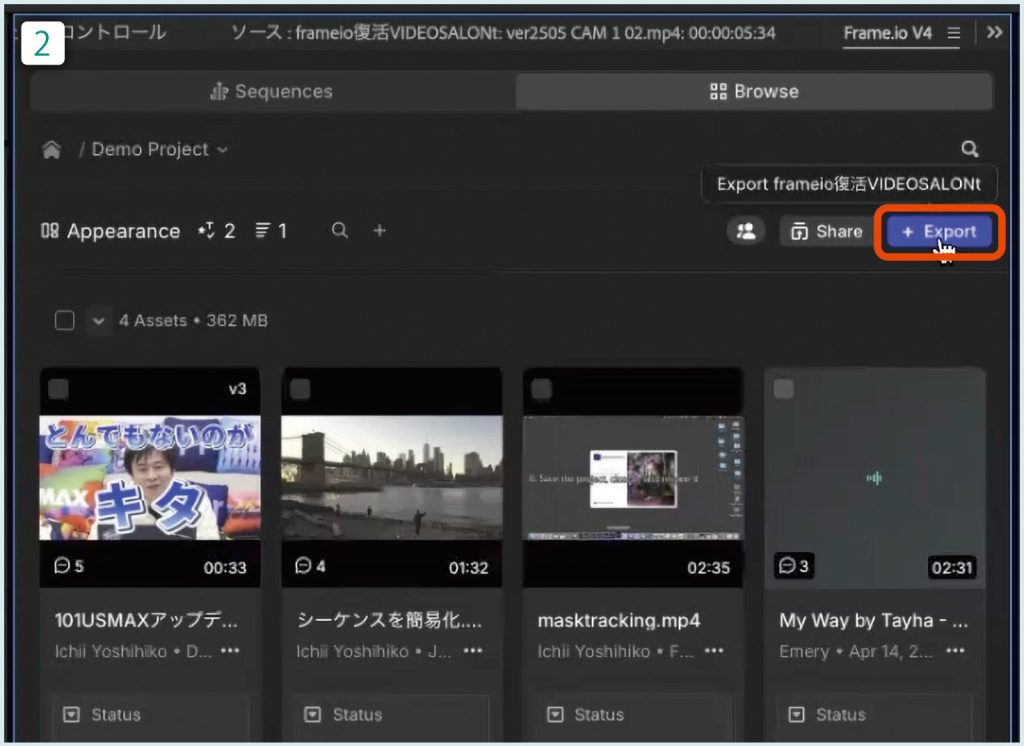Select the masktracking.mp4 asset checkbox
Viewport: 1024px width, 746px height.
coord(542,389)
